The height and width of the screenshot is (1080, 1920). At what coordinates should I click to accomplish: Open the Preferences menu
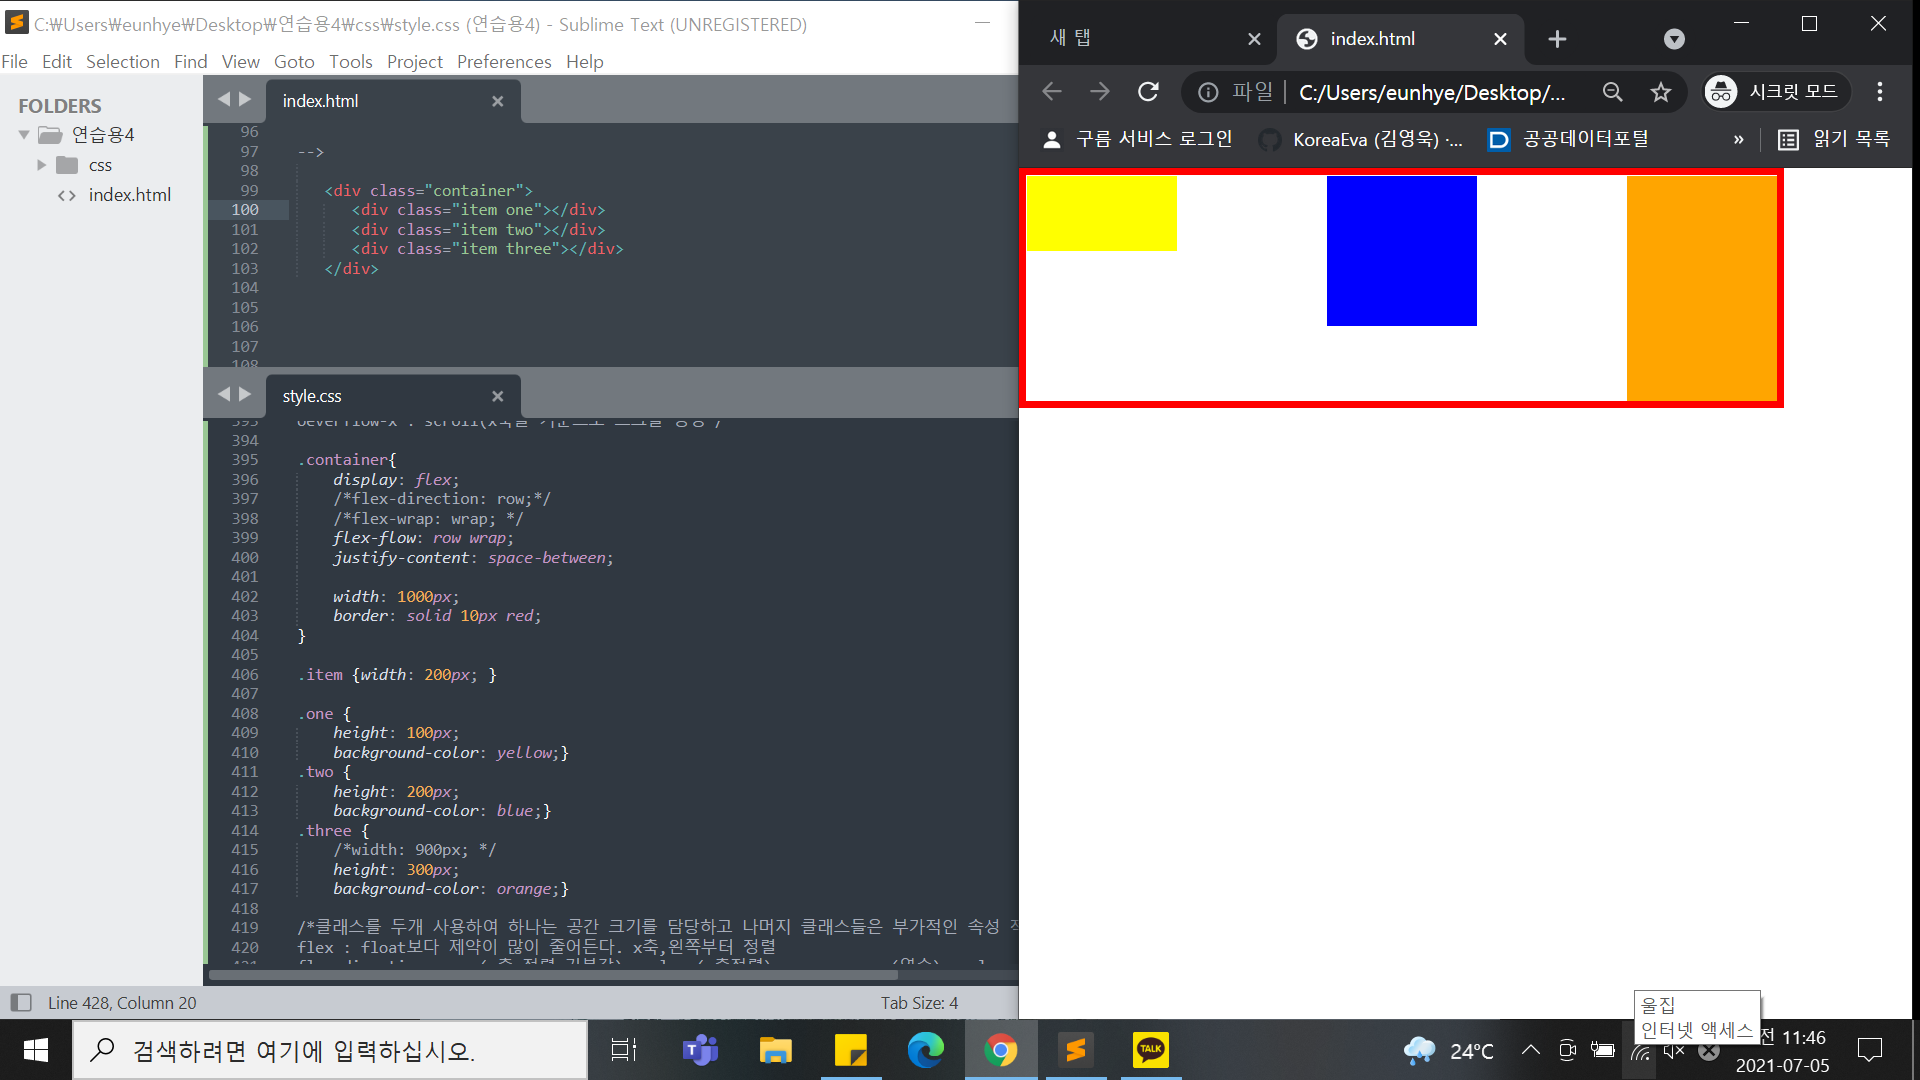click(503, 62)
